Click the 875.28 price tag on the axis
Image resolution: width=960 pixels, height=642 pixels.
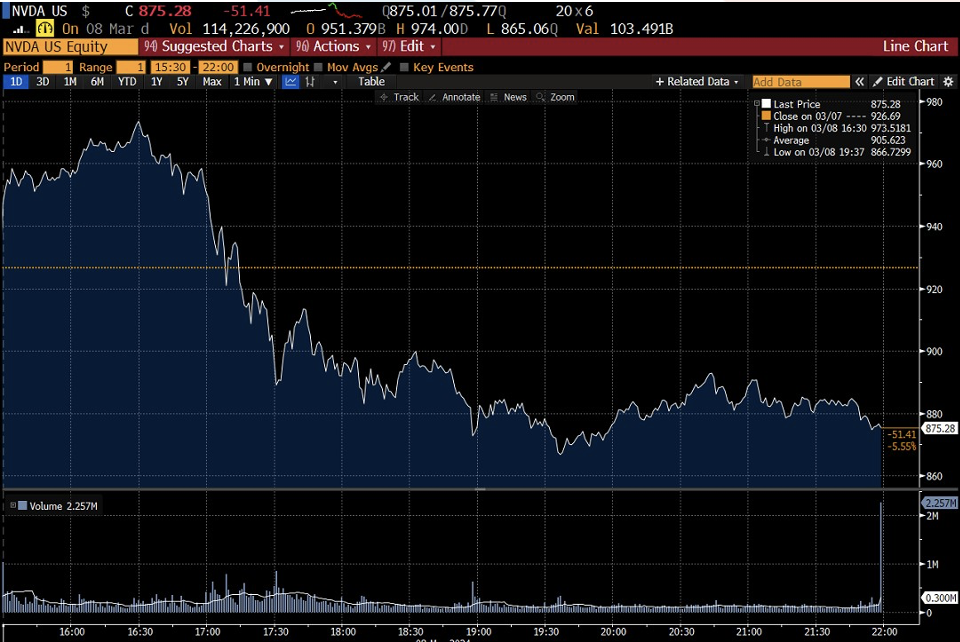tap(939, 428)
